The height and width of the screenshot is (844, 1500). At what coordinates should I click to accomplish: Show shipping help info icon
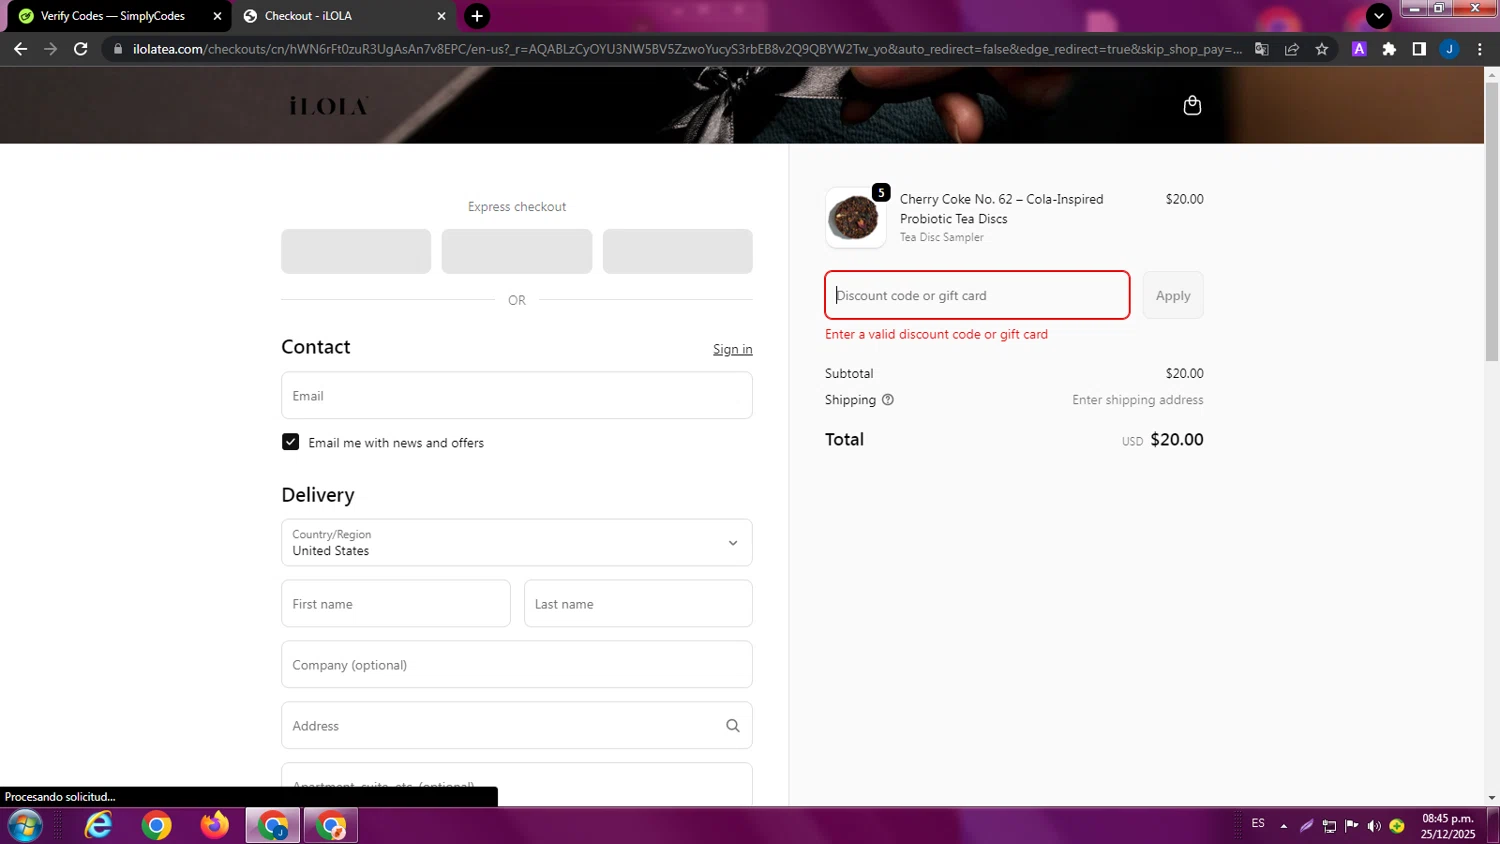click(x=888, y=400)
